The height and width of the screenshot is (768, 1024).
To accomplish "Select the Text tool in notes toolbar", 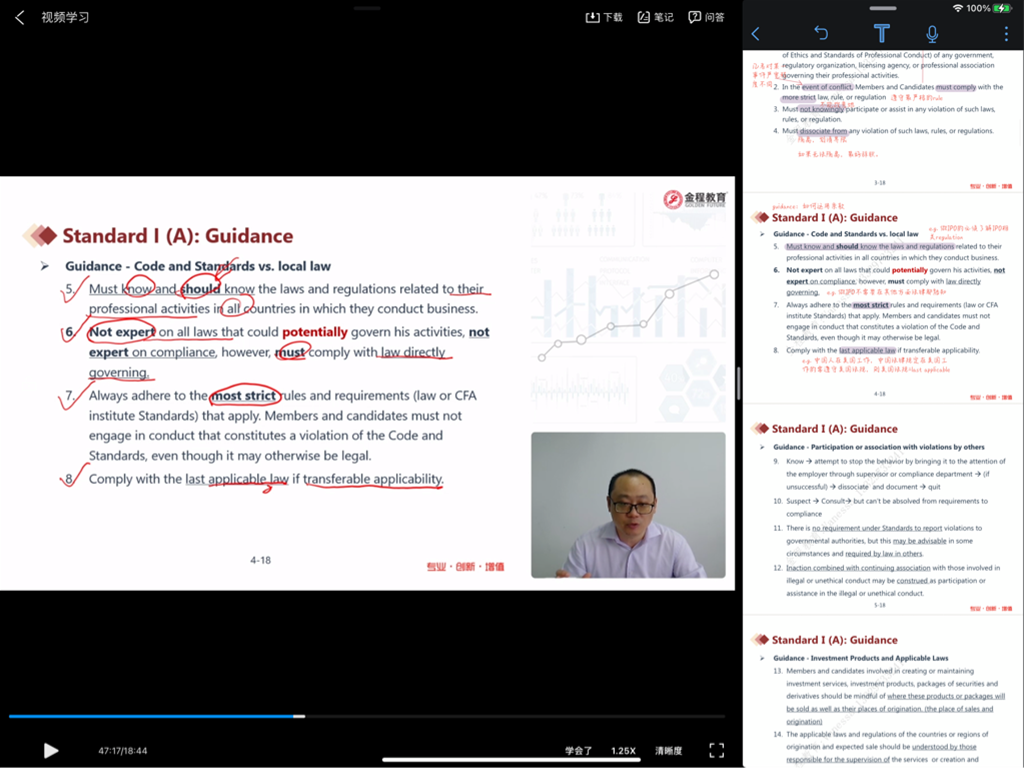I will click(x=881, y=34).
